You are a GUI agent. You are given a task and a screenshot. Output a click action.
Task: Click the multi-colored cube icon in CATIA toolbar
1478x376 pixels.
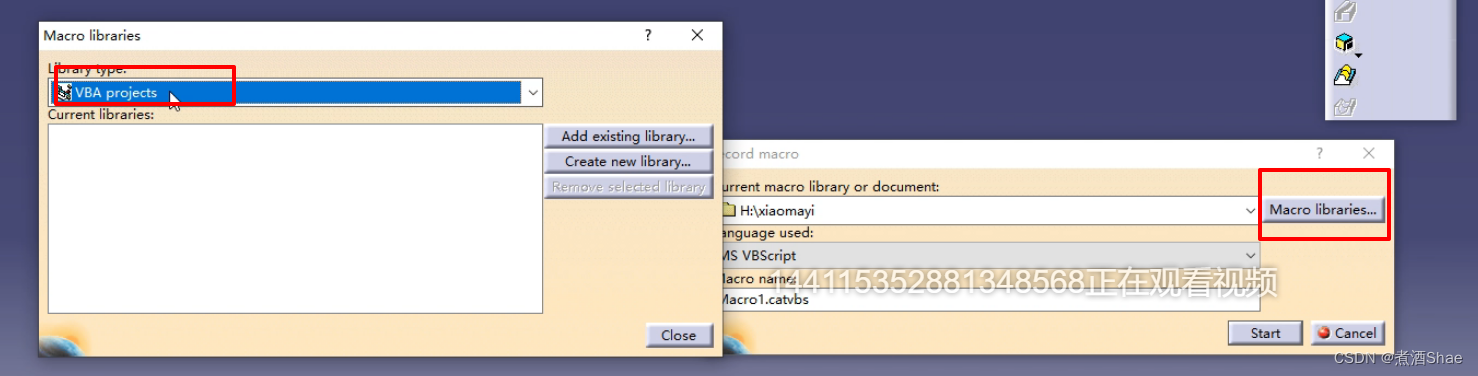coord(1344,42)
